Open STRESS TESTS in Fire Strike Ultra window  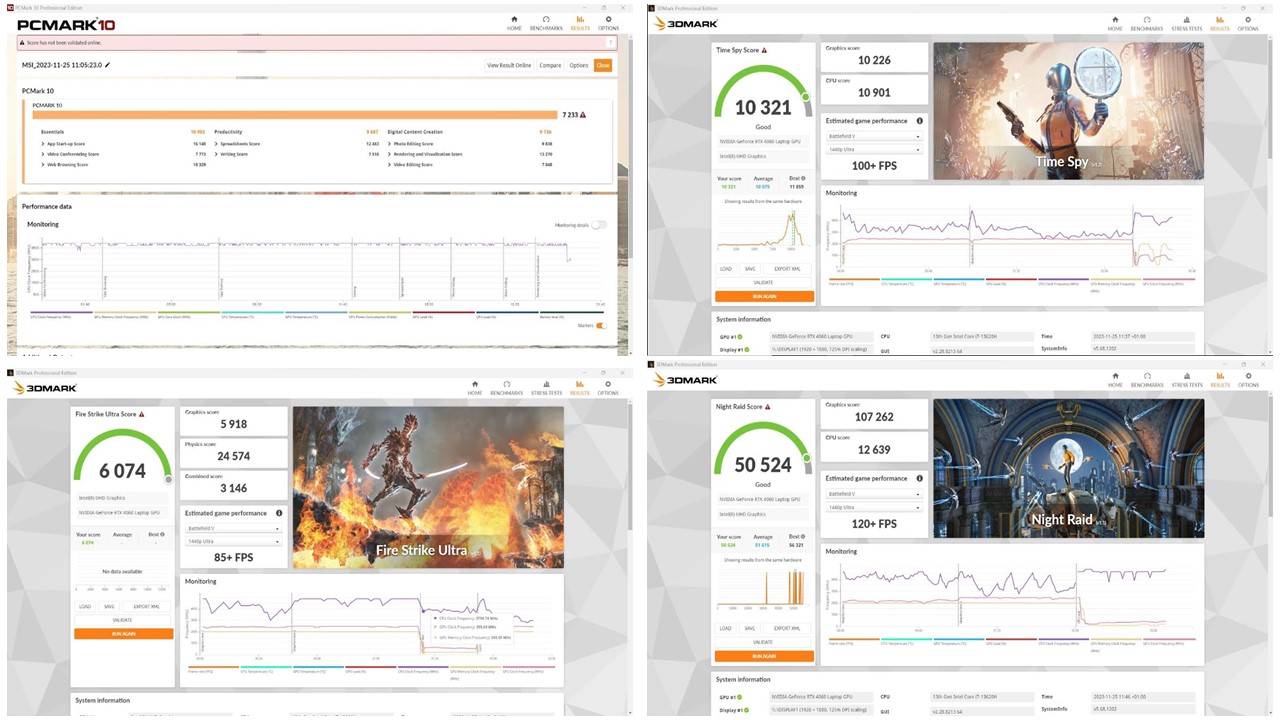pyautogui.click(x=547, y=388)
